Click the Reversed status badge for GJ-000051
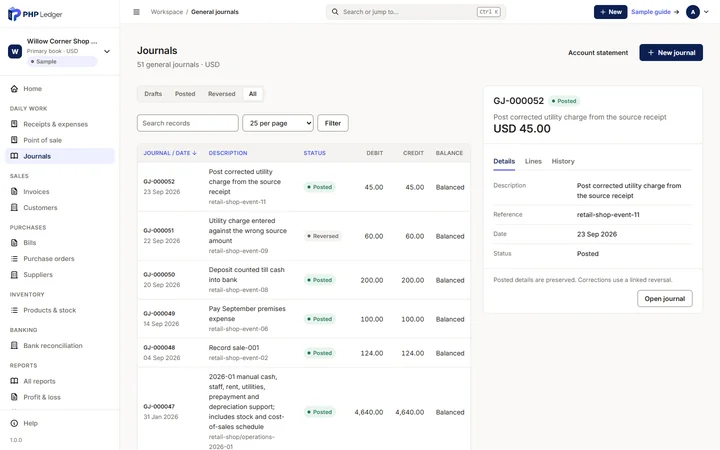 322,236
